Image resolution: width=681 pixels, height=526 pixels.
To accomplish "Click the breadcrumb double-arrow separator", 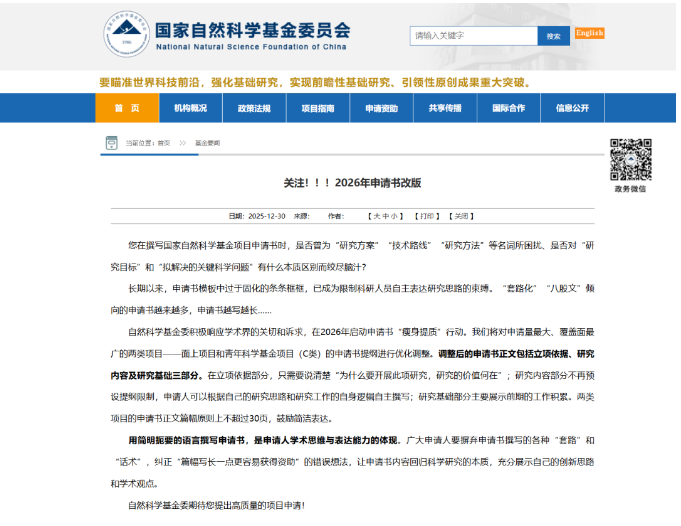I will [182, 143].
